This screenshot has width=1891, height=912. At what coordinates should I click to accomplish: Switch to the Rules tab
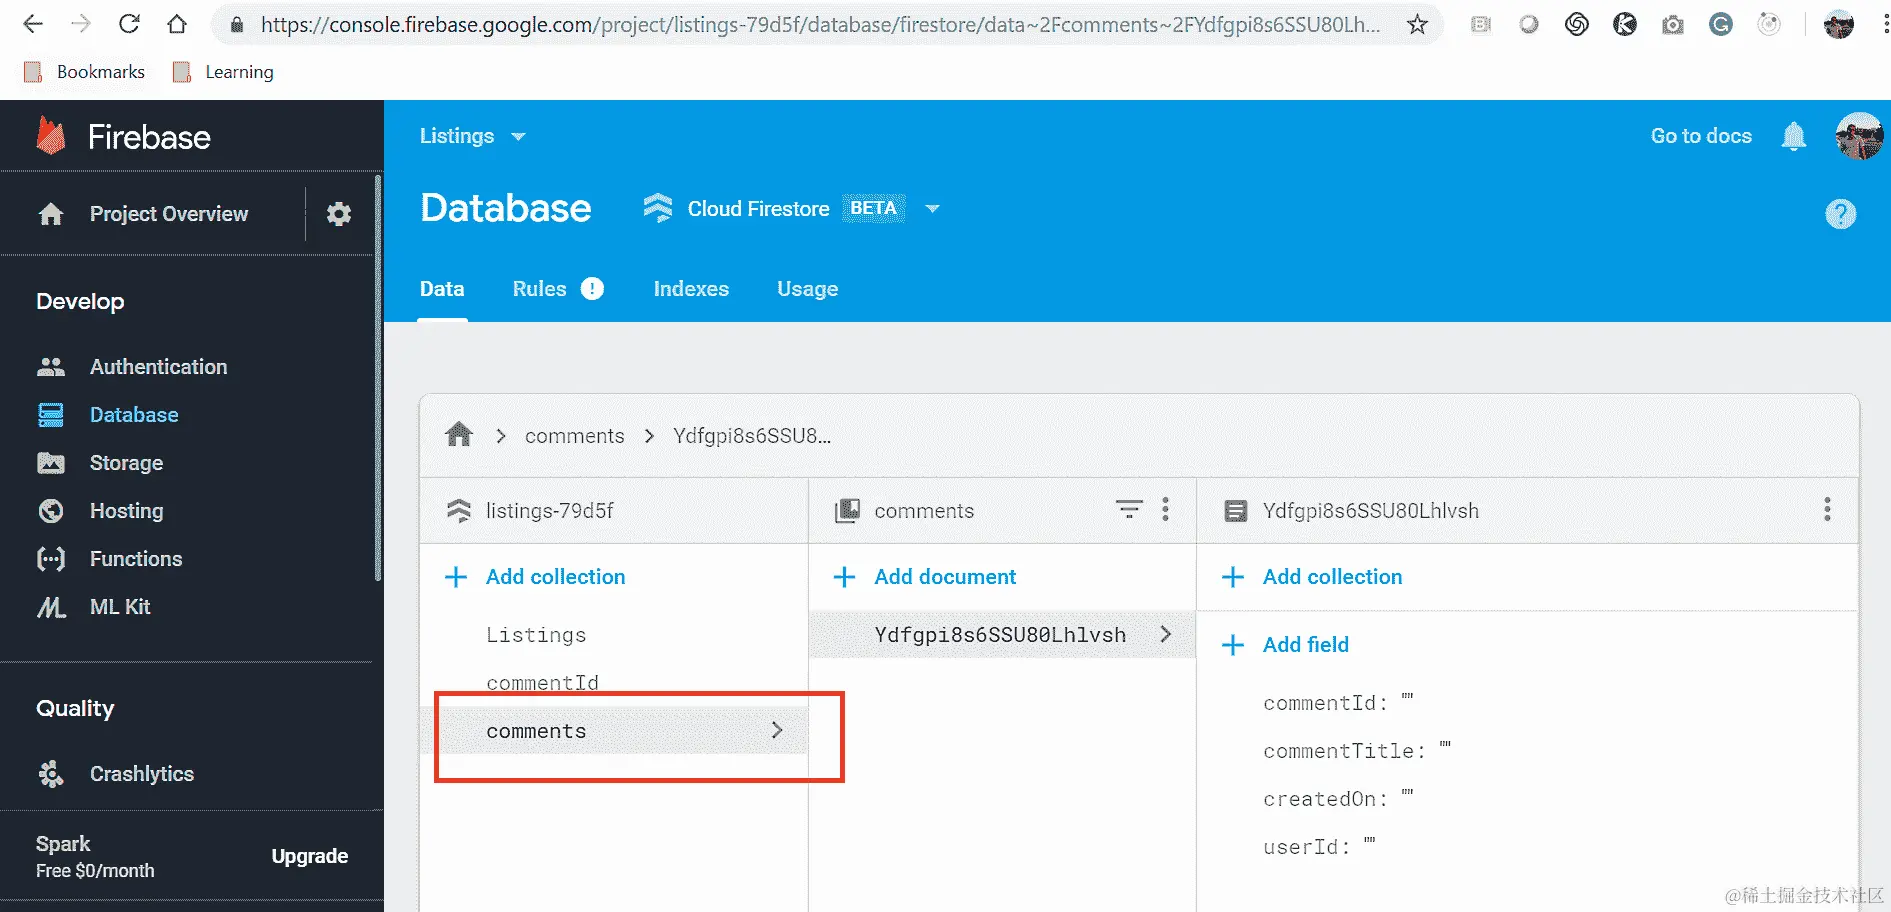(x=540, y=289)
